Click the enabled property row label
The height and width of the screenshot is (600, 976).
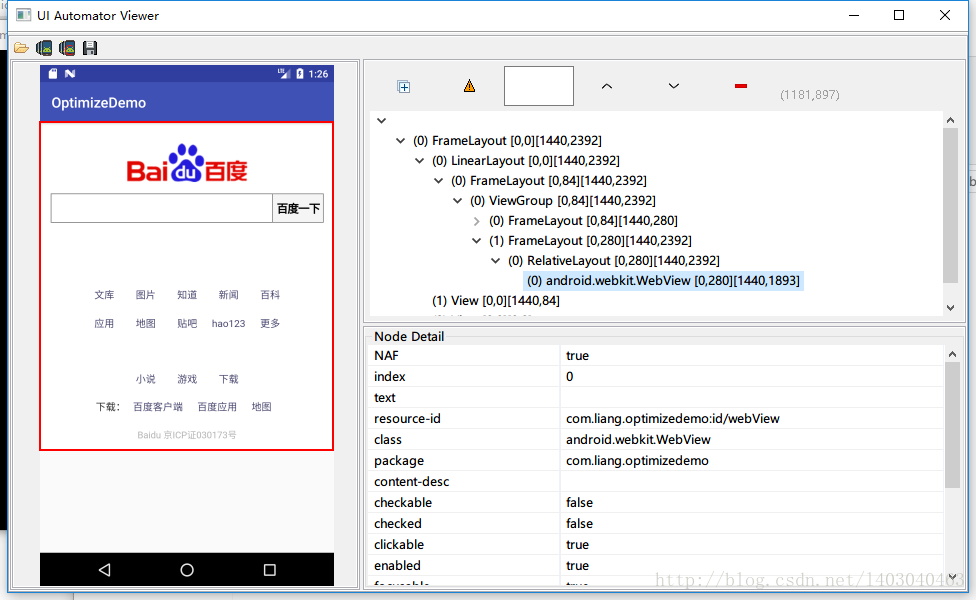click(397, 566)
